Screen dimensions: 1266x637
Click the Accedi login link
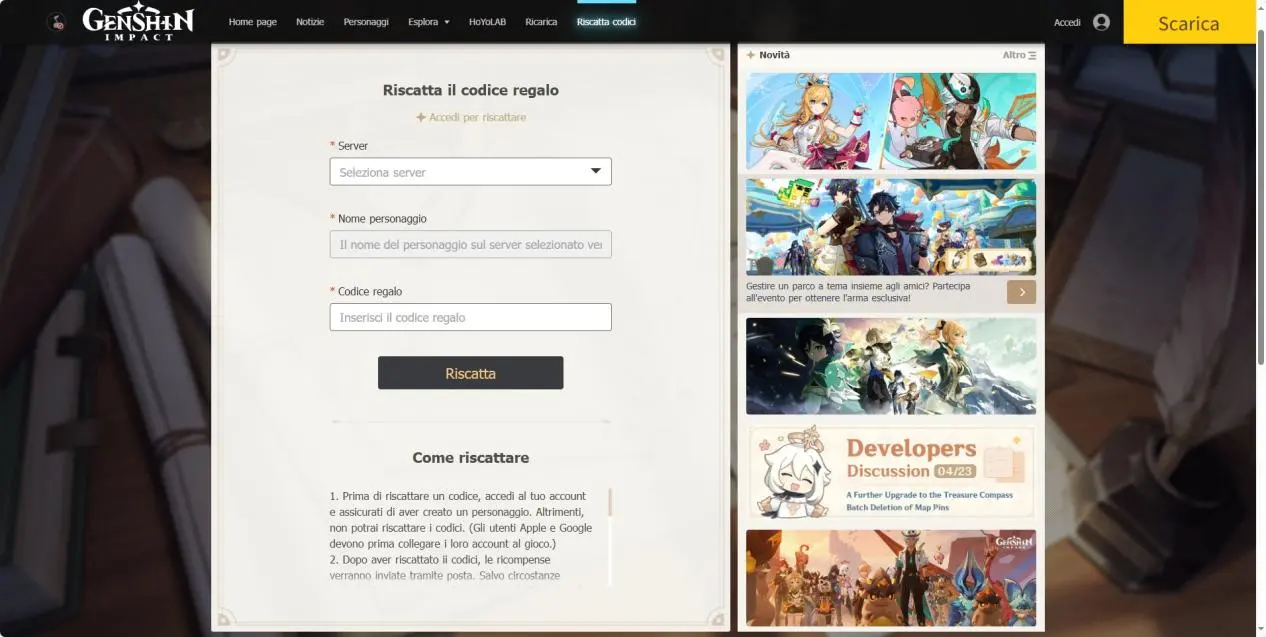click(1067, 22)
